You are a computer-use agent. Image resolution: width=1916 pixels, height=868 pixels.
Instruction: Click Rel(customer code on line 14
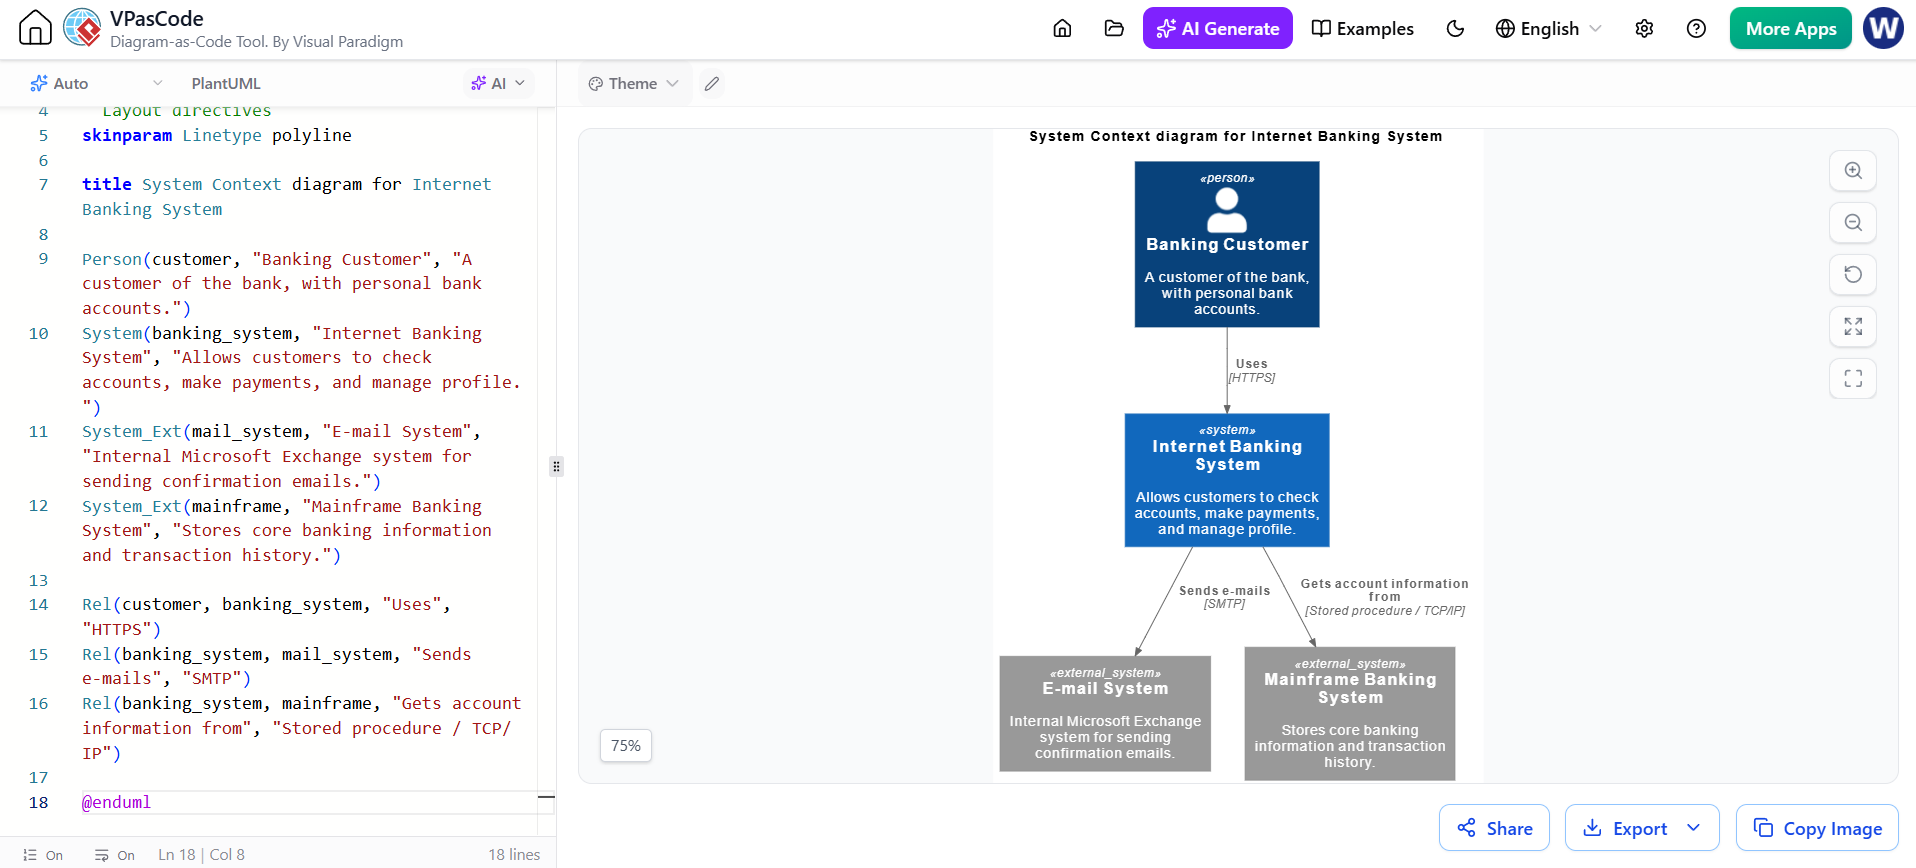click(267, 616)
